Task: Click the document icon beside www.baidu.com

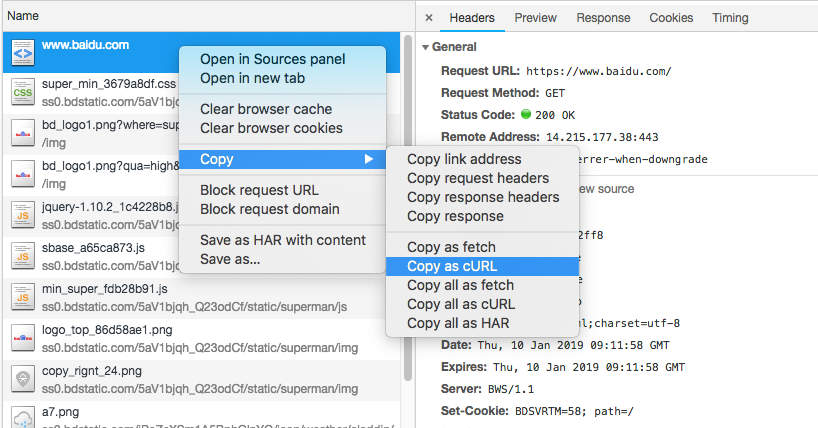Action: tap(22, 50)
